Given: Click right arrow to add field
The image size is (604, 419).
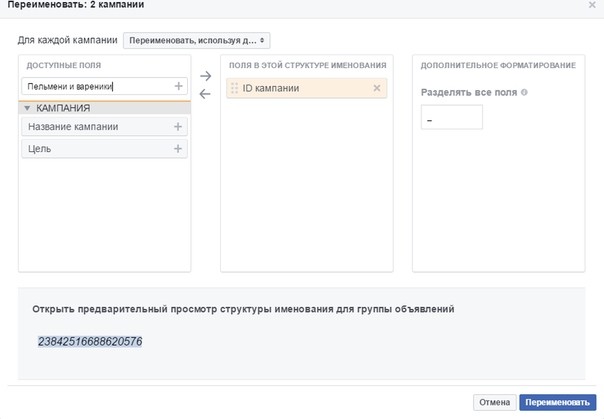Looking at the screenshot, I should coord(206,76).
